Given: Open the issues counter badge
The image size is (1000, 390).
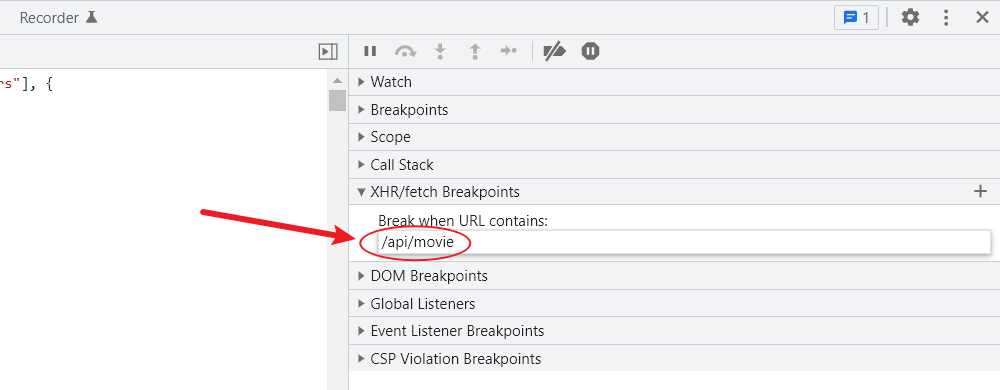Looking at the screenshot, I should [856, 17].
